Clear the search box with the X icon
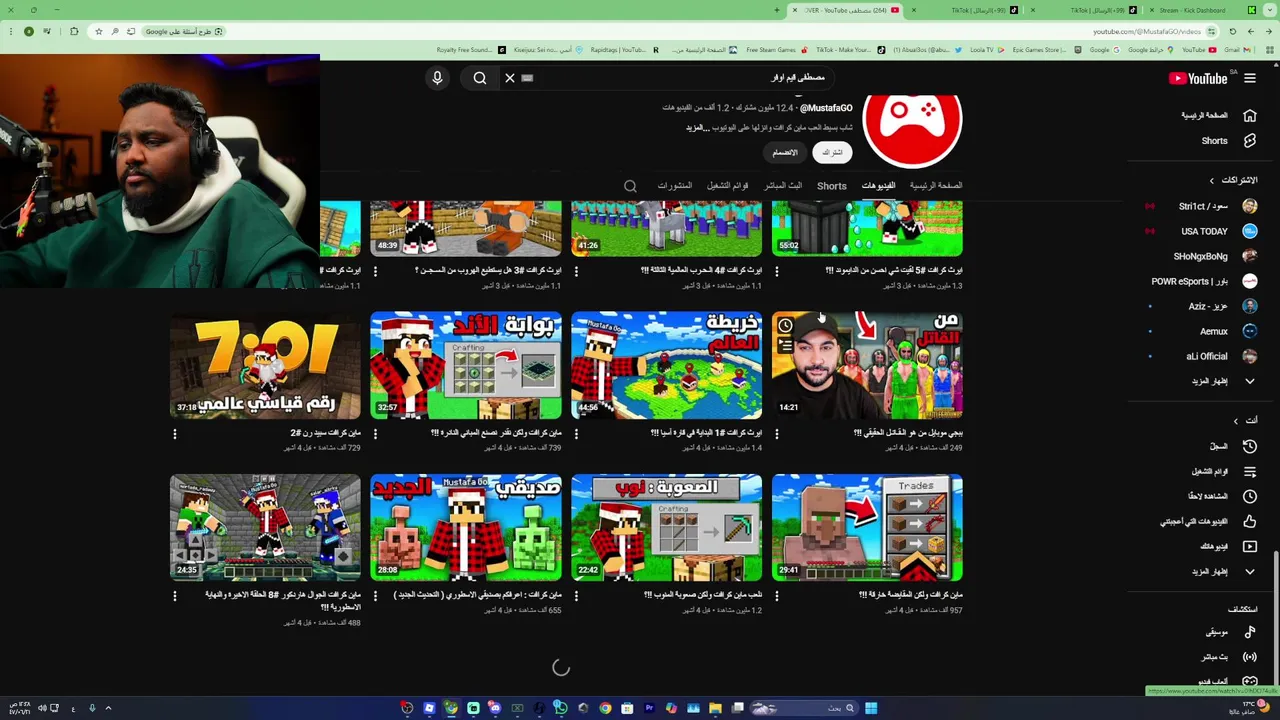Viewport: 1280px width, 720px height. [x=510, y=77]
